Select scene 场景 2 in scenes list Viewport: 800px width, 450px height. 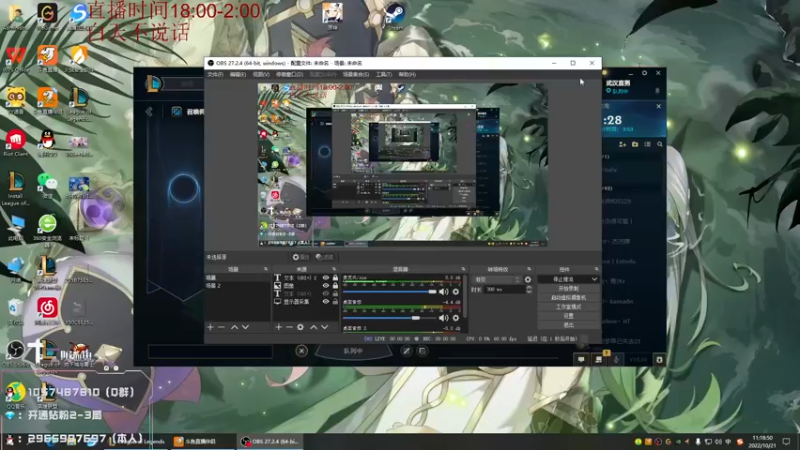(x=238, y=286)
